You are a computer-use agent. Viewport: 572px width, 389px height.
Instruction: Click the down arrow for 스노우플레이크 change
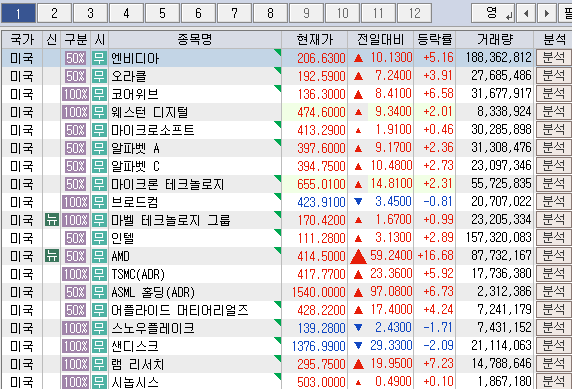tap(358, 328)
